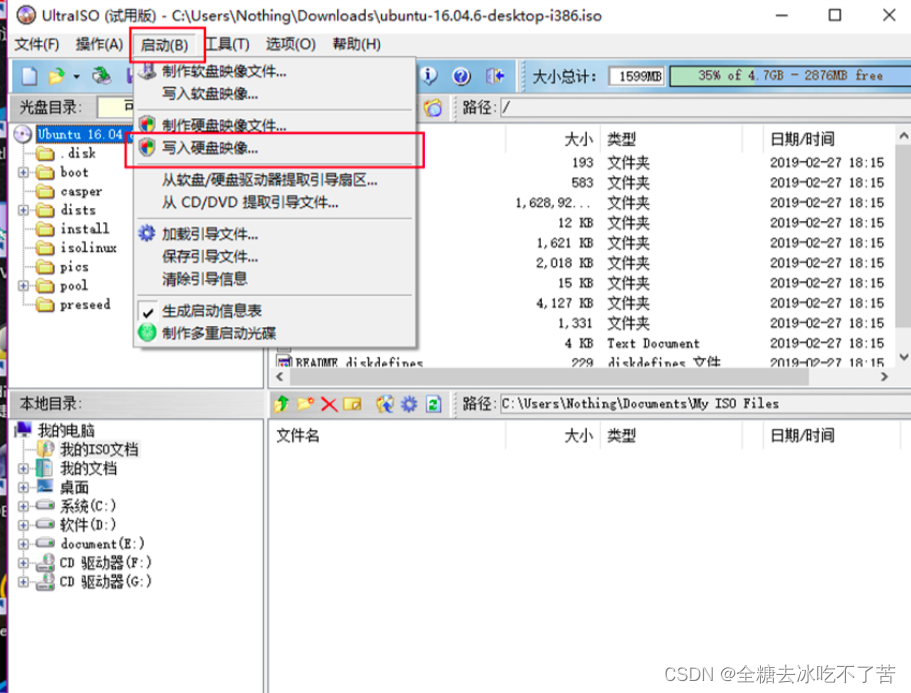This screenshot has height=693, width=911.
Task: Open the 工具(T) menu
Action: click(227, 45)
